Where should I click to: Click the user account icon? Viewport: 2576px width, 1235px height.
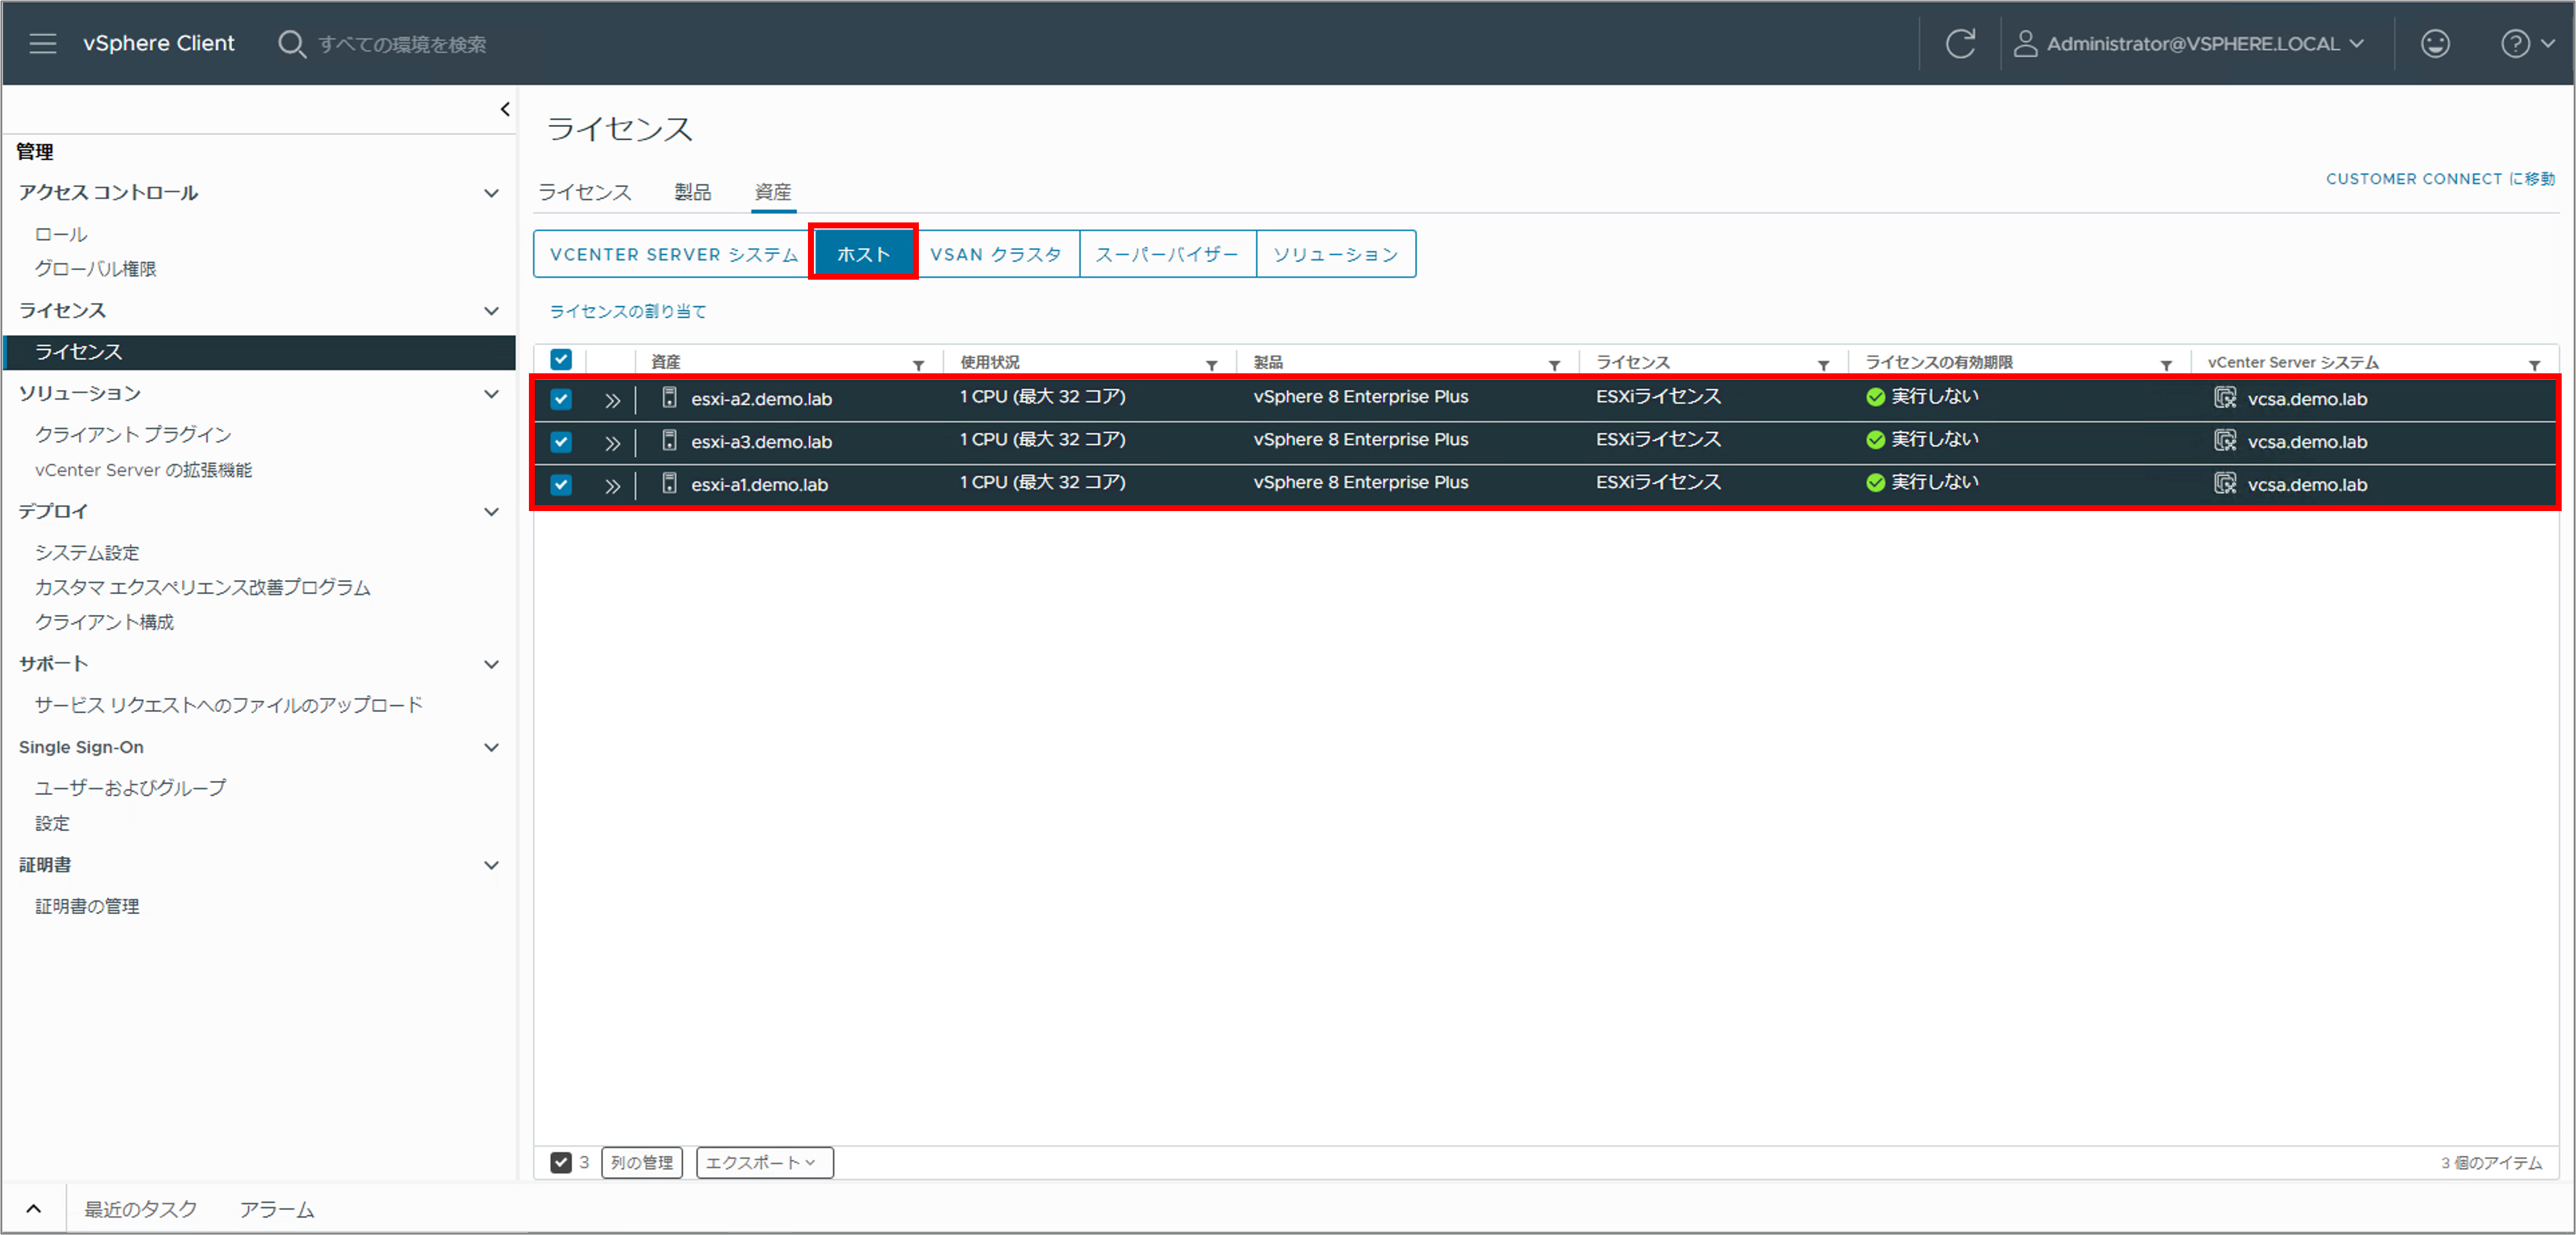2025,43
